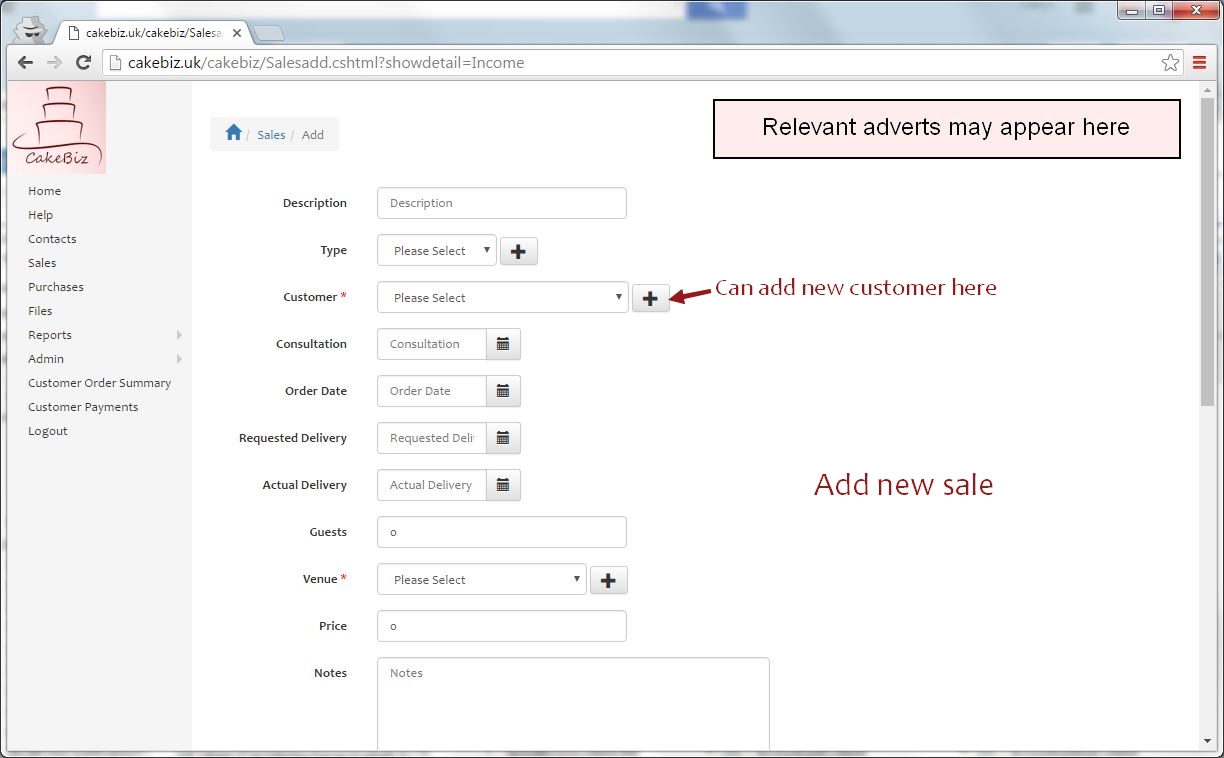Open the Consultation calendar picker
The height and width of the screenshot is (758, 1224).
pyautogui.click(x=503, y=344)
